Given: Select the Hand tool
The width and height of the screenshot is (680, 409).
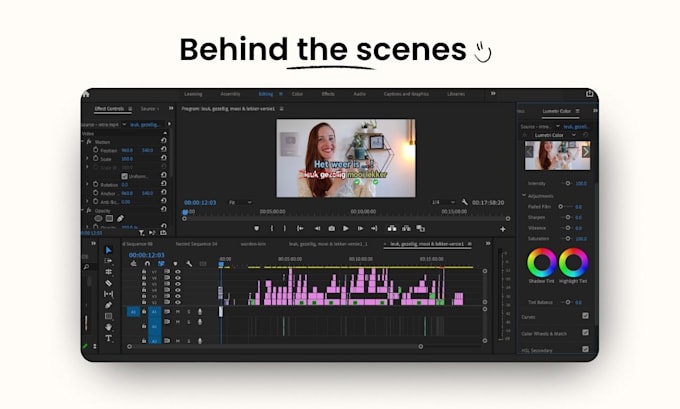Looking at the screenshot, I should click(x=108, y=327).
